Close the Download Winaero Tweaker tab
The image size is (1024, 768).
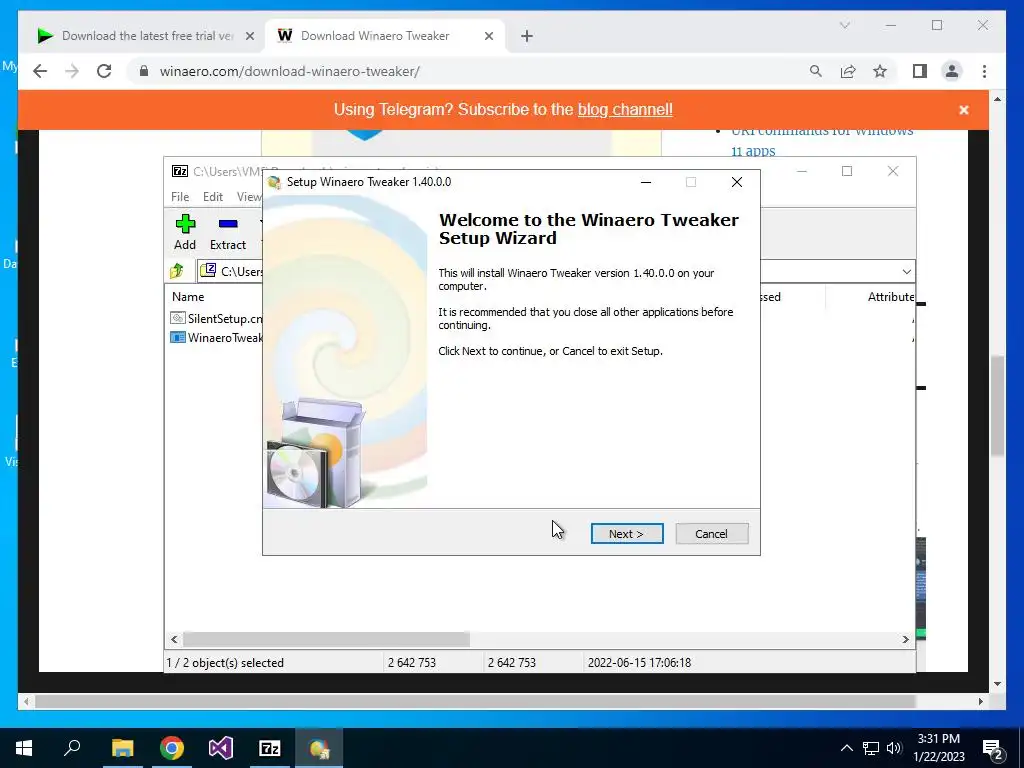tap(488, 36)
